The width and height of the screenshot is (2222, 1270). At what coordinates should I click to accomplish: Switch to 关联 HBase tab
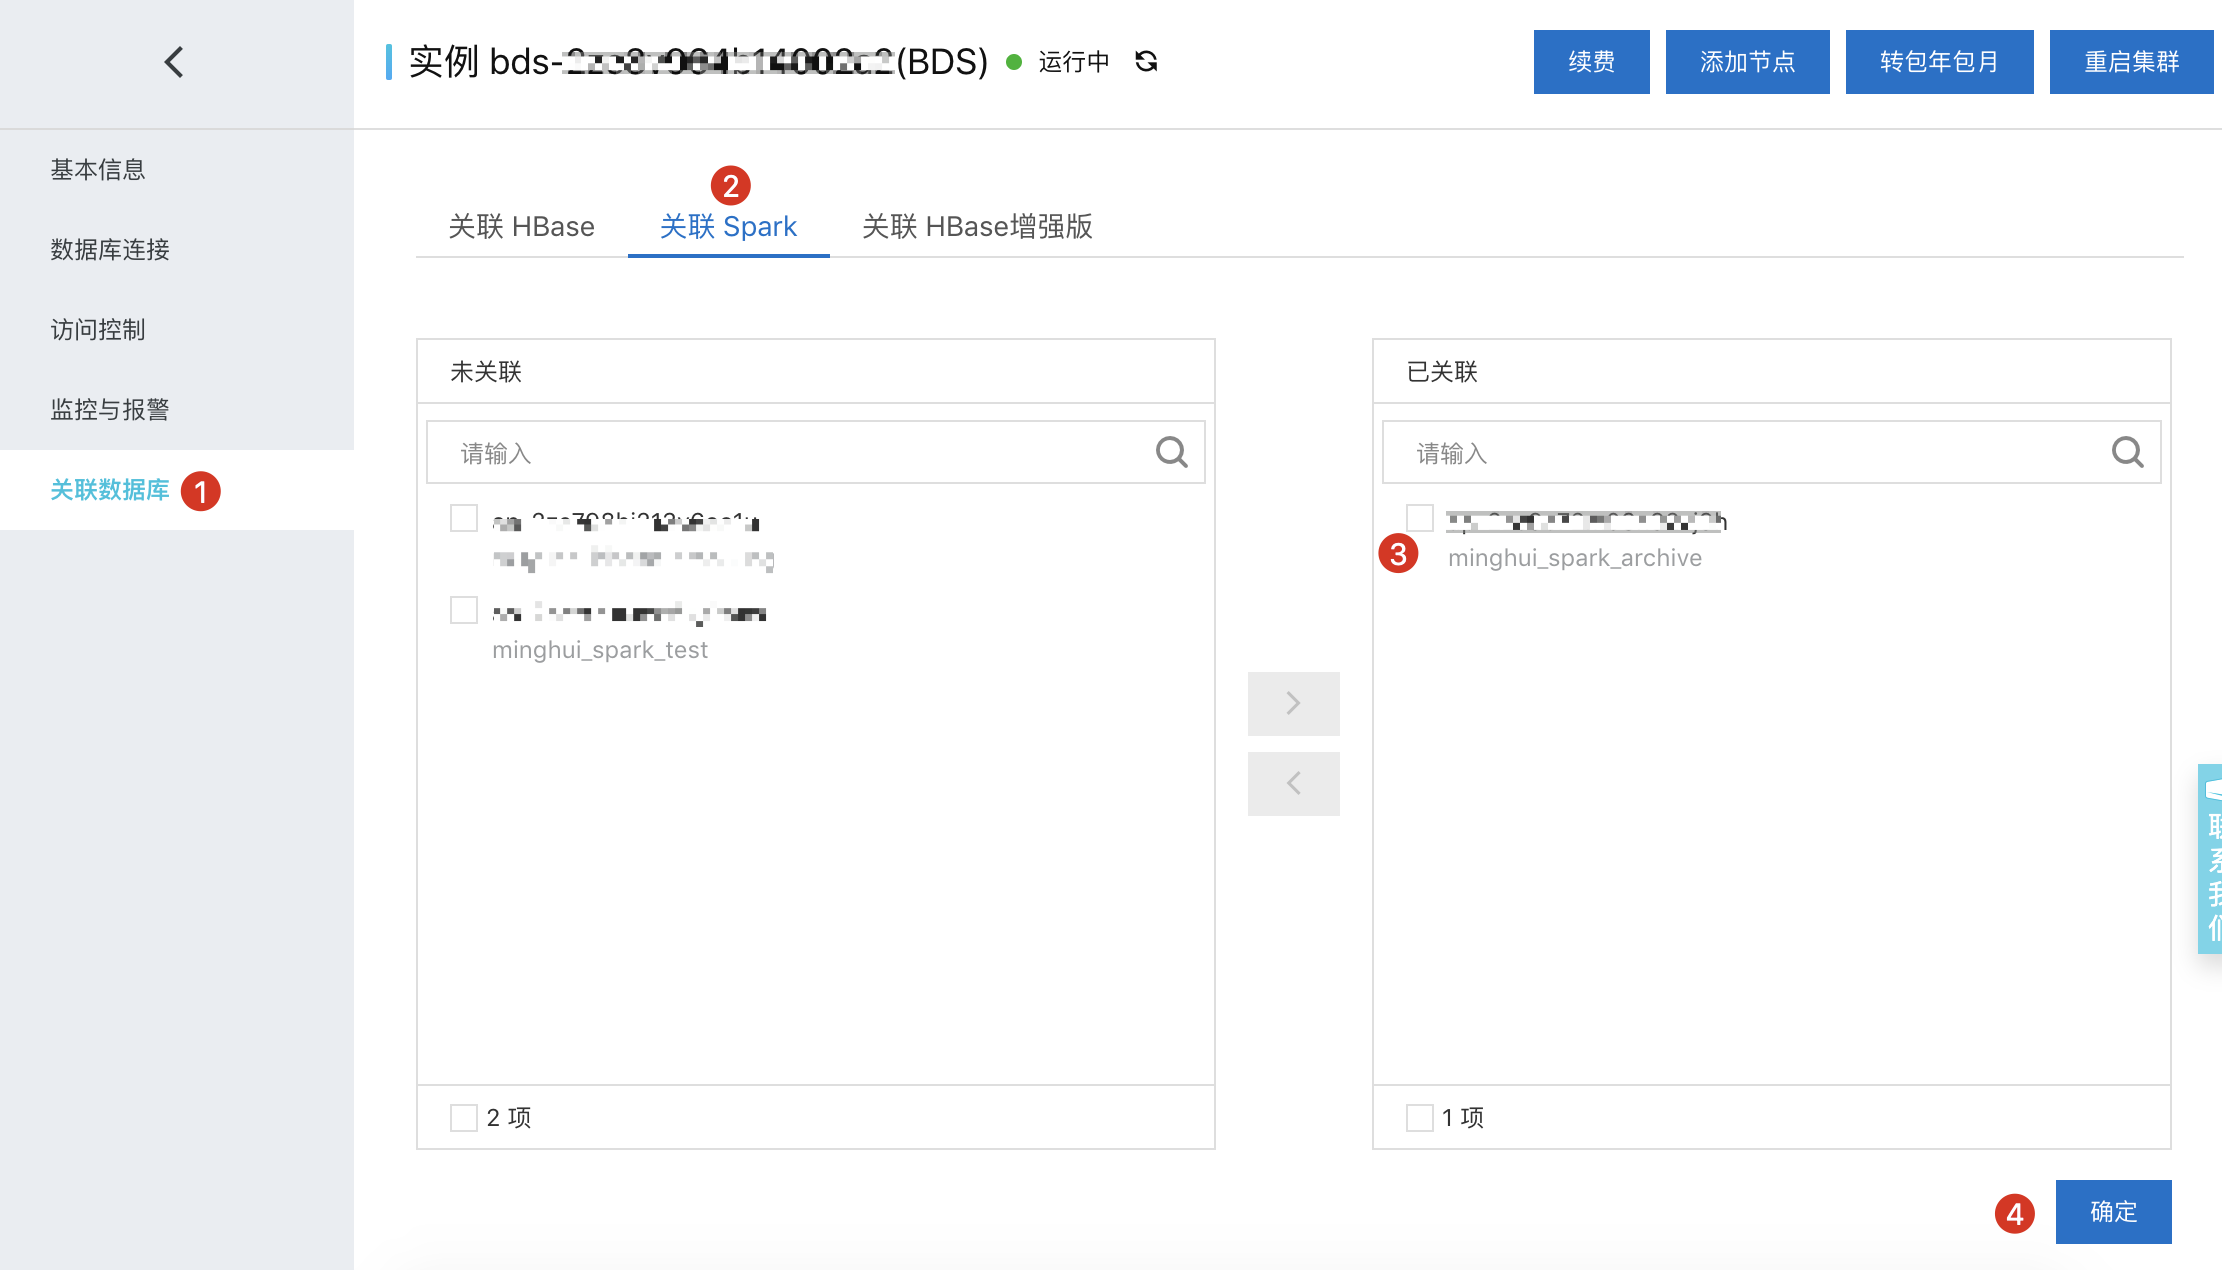coord(522,227)
